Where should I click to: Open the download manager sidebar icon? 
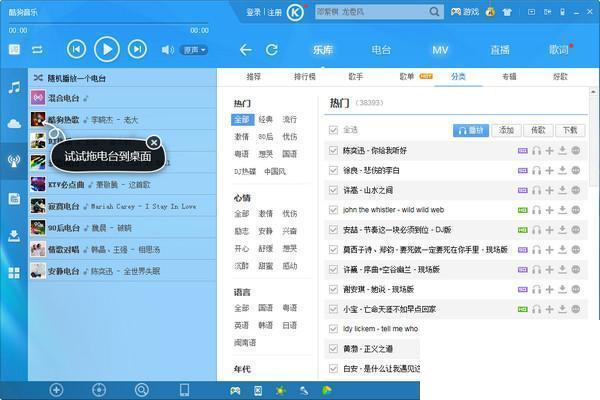click(x=14, y=236)
